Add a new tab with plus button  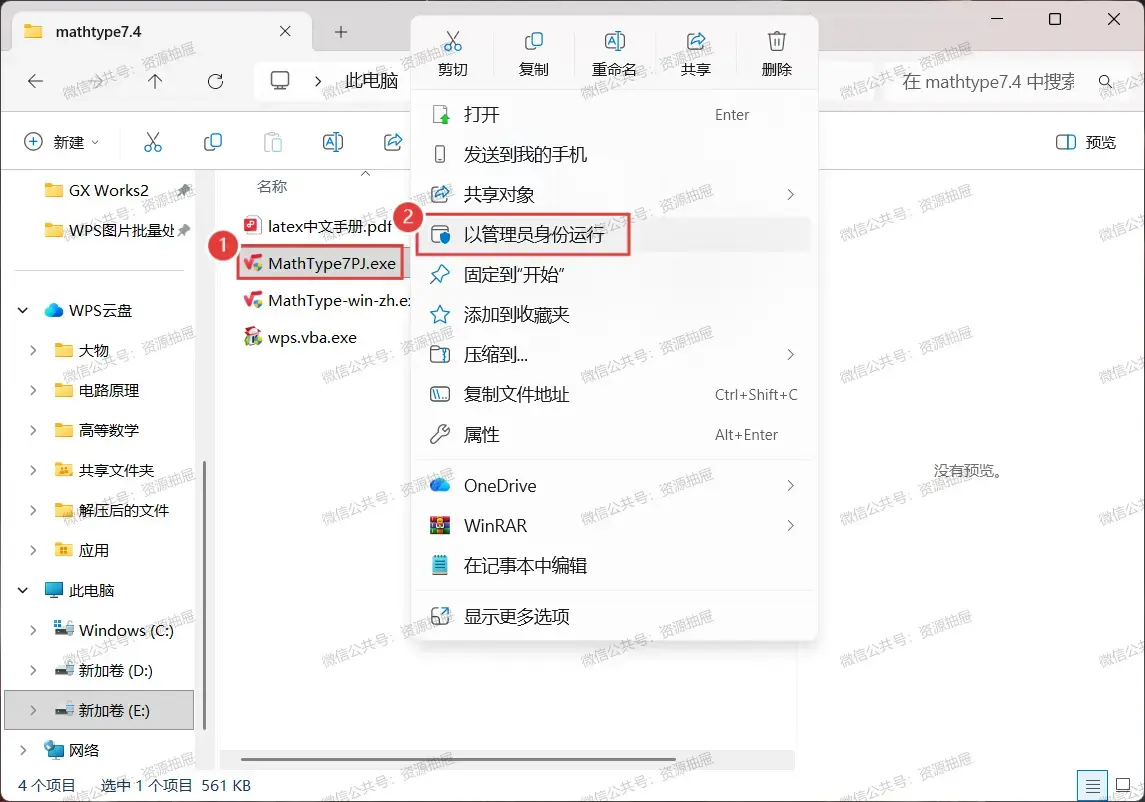pos(341,31)
